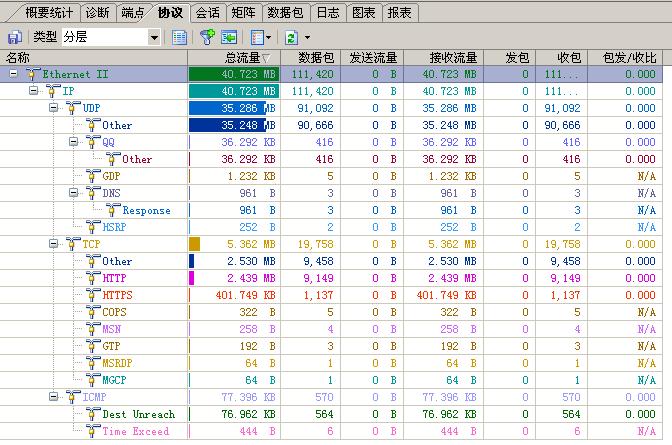Click the locate-in-view icon beside the filter
This screenshot has height=445, width=672.
[229, 37]
